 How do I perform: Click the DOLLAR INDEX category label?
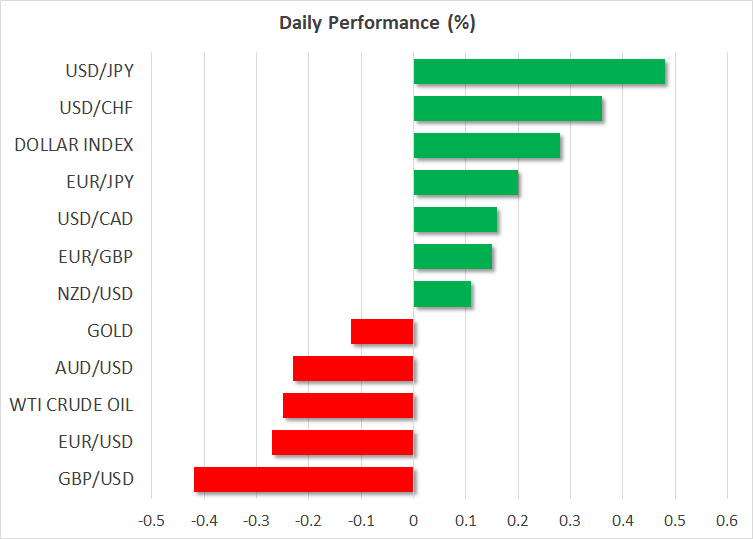tap(74, 146)
